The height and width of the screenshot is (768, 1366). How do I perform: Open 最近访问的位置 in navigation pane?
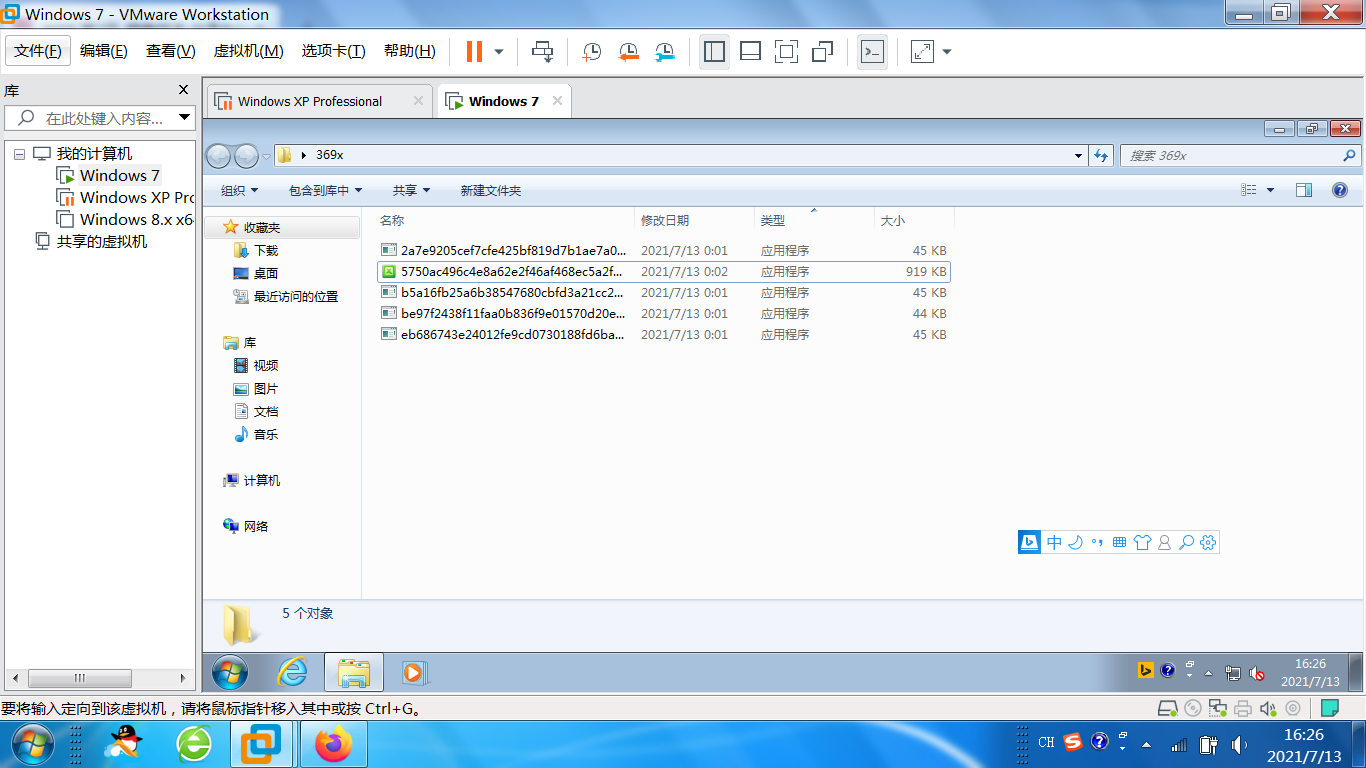(x=285, y=297)
